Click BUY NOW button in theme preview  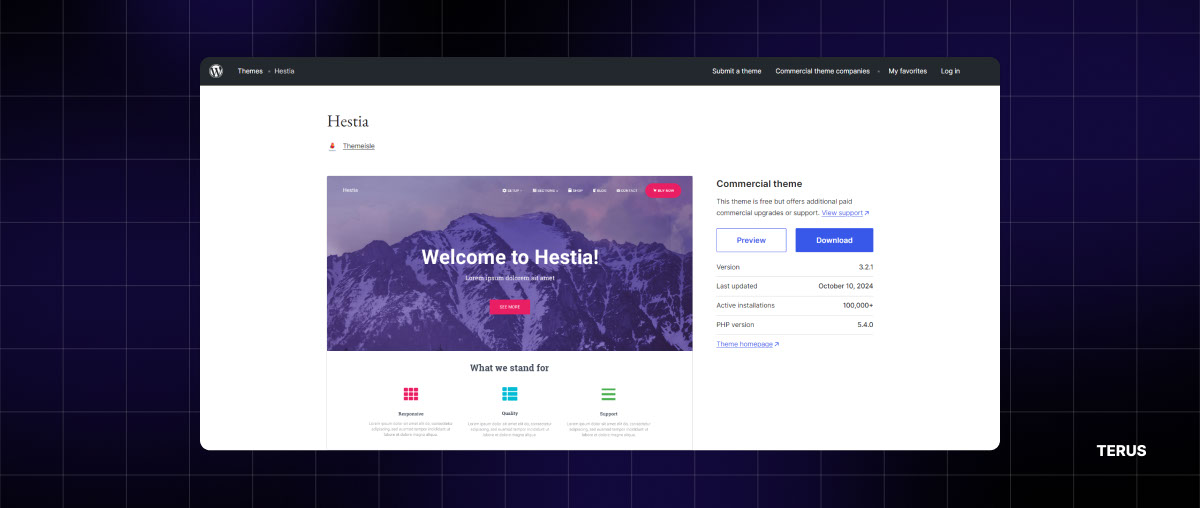663,190
